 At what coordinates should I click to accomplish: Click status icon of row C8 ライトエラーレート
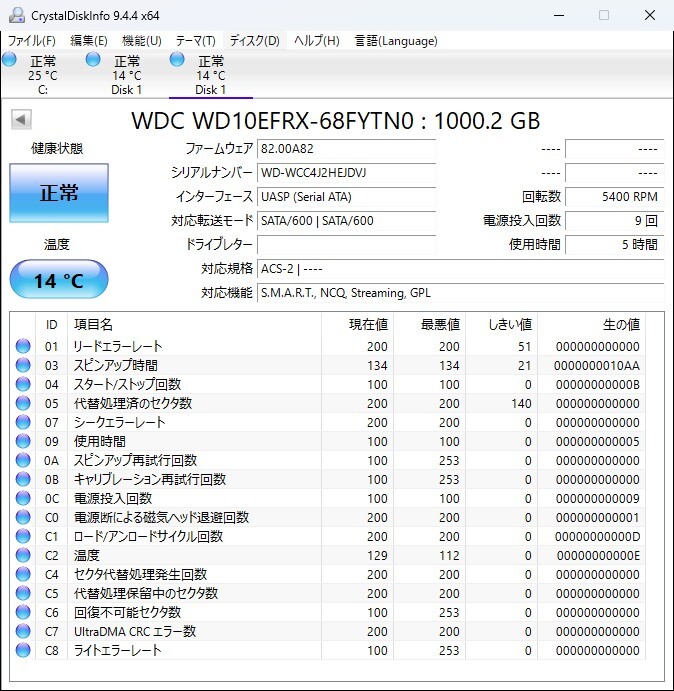[23, 650]
